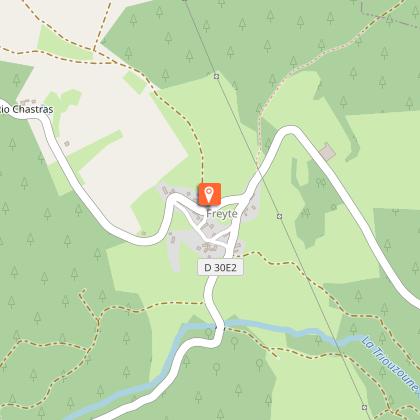The image size is (420, 420).
Task: Click the Chastras hamlet buildings cluster
Action: (x=28, y=101)
